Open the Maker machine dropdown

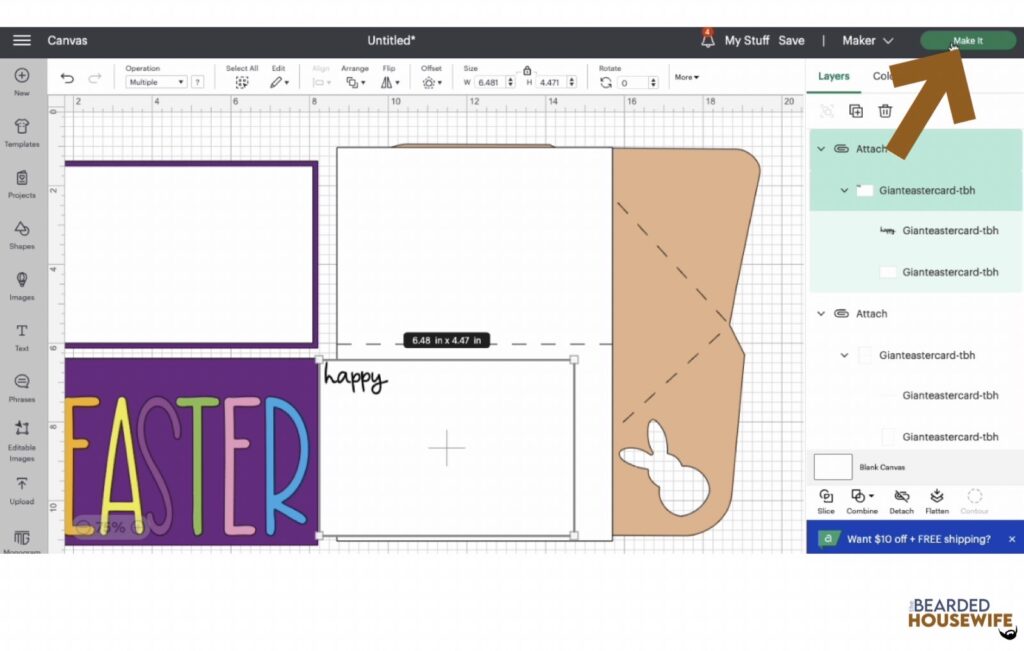pyautogui.click(x=866, y=40)
